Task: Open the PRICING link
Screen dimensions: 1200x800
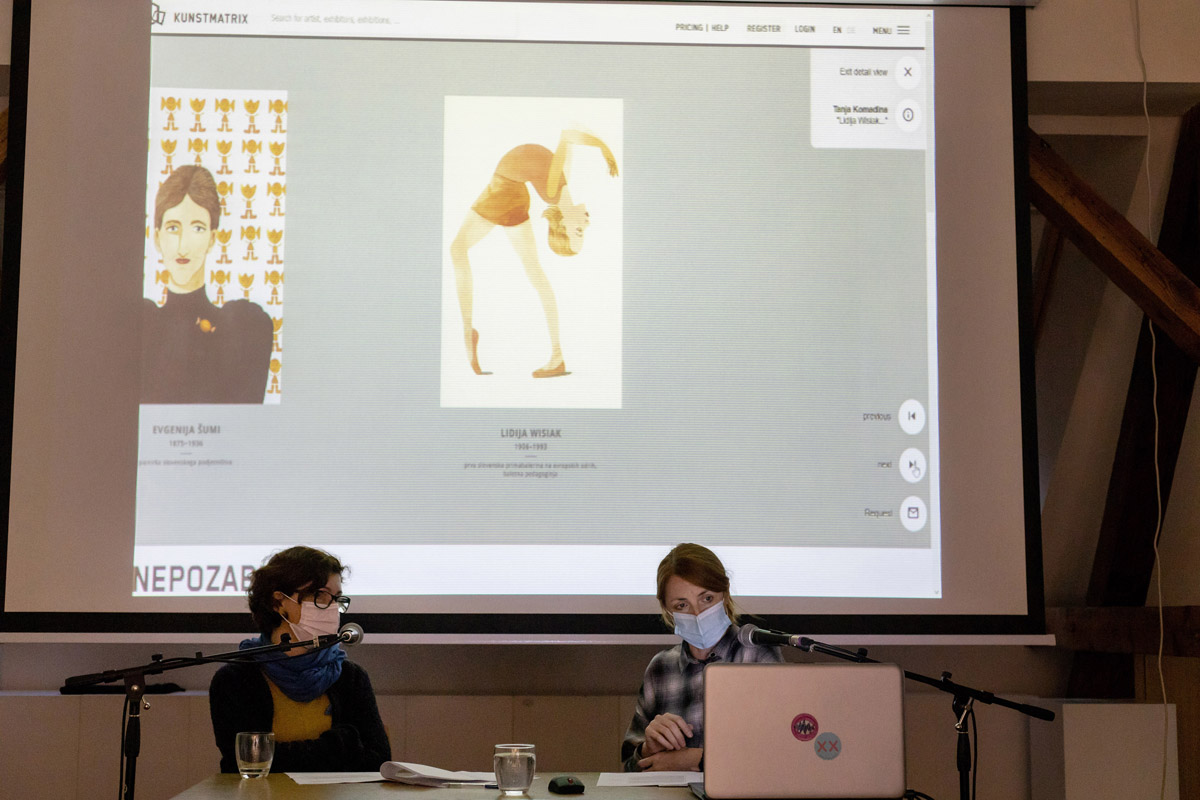Action: coord(688,28)
